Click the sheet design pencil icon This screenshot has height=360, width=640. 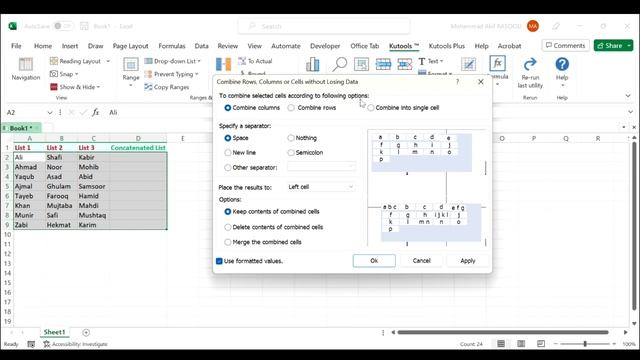469,64
